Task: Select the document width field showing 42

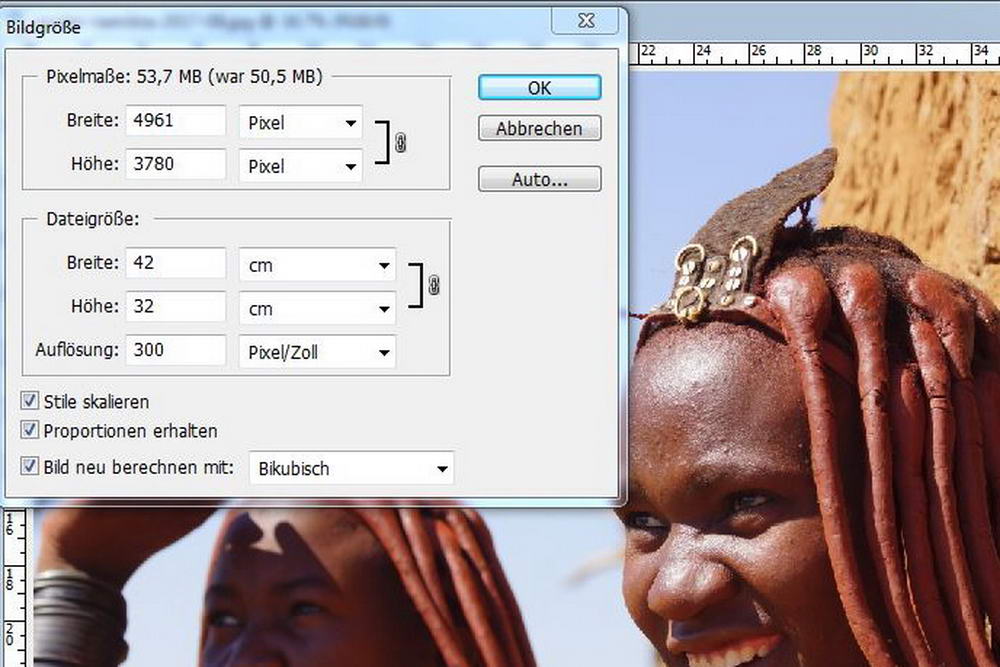Action: [176, 264]
